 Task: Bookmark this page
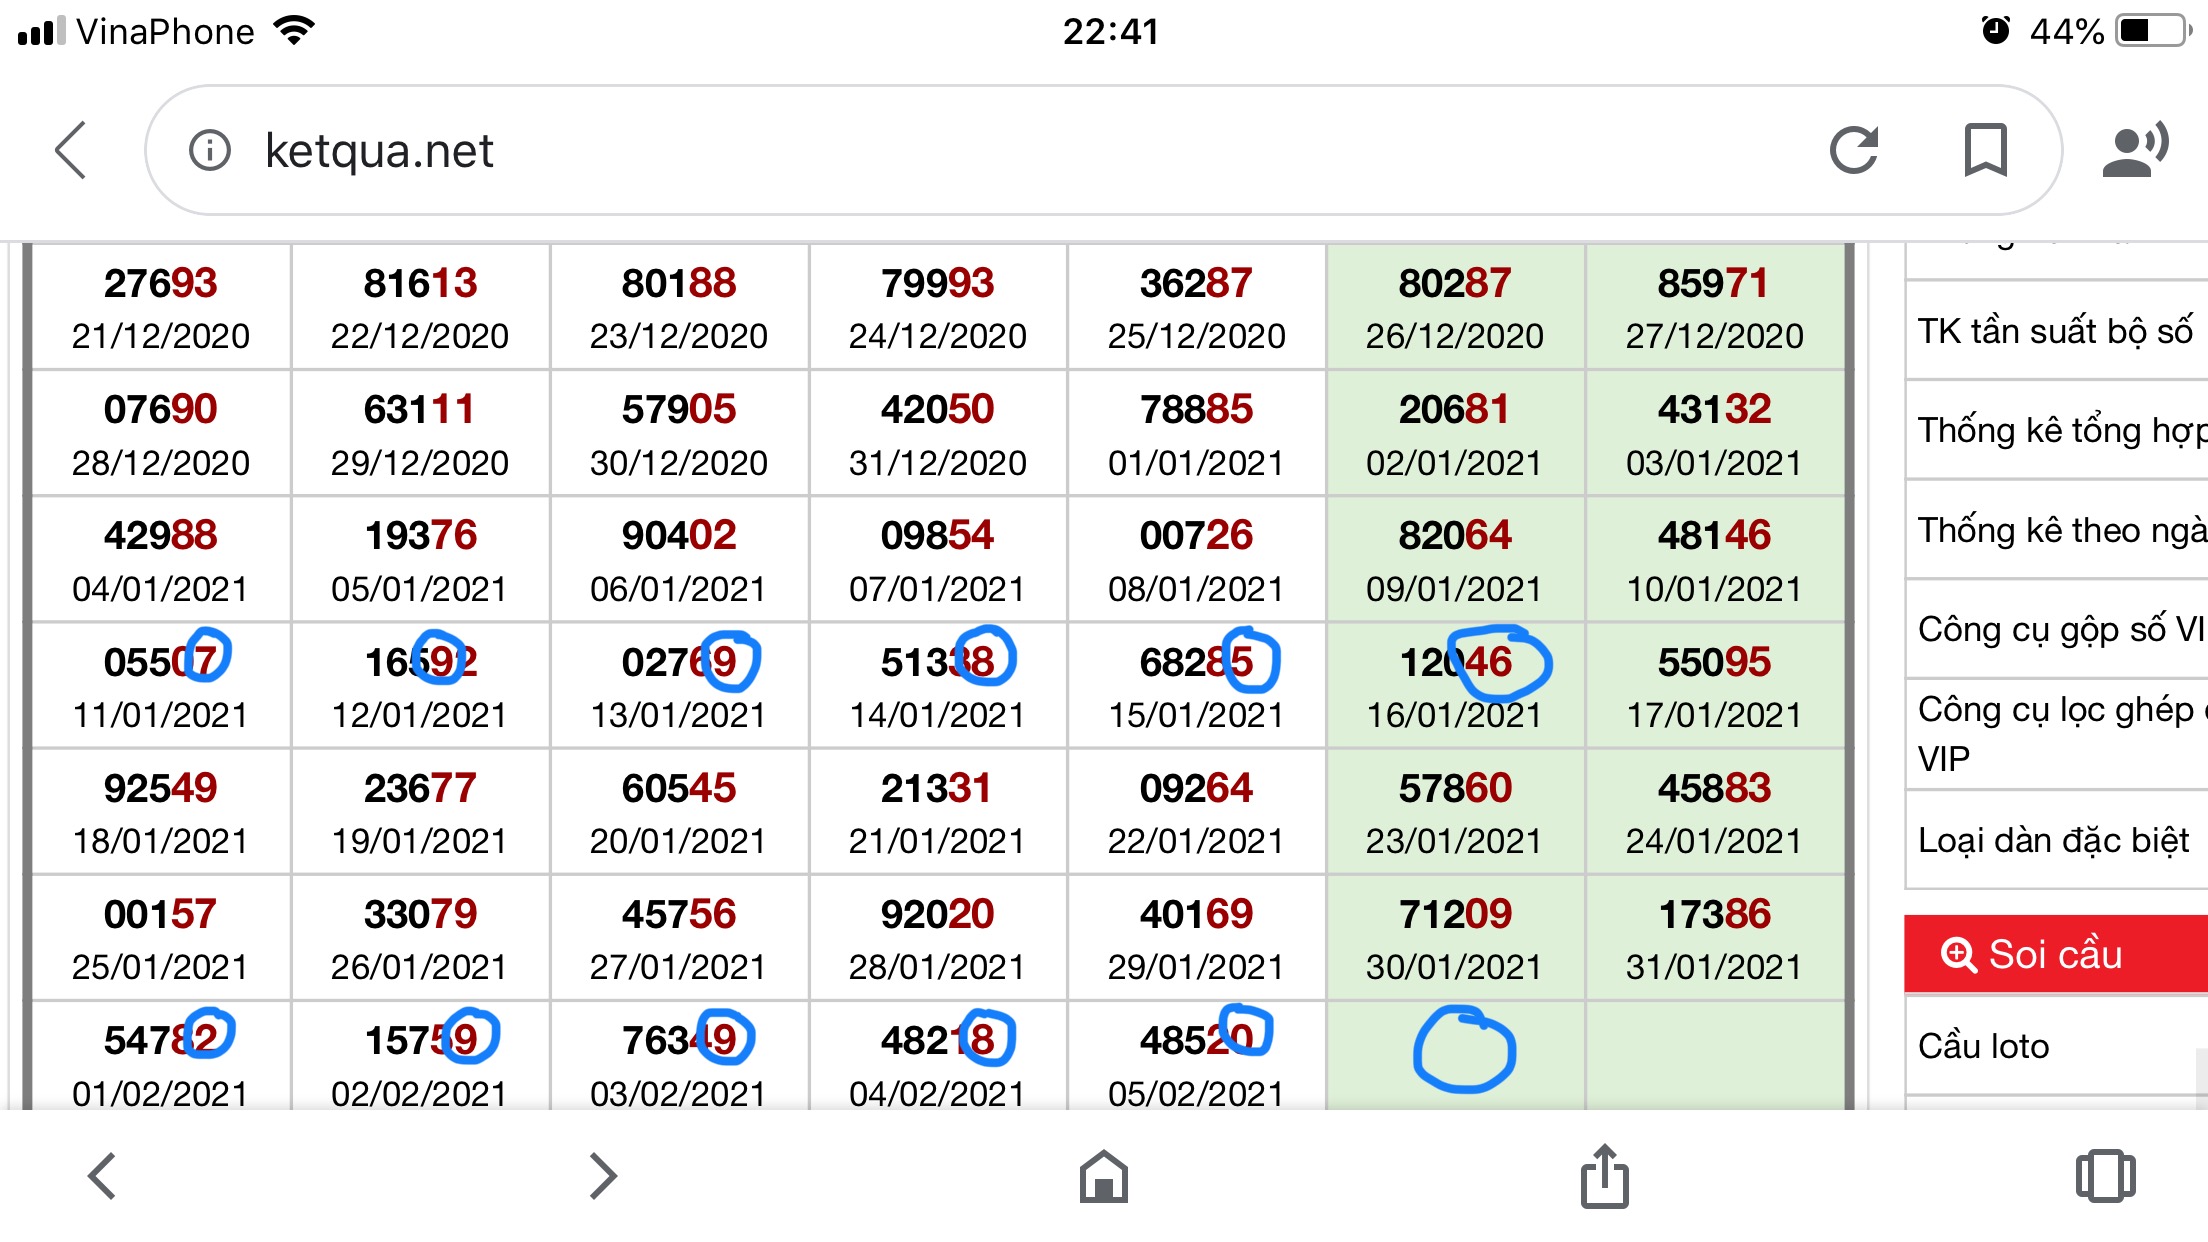point(1985,151)
